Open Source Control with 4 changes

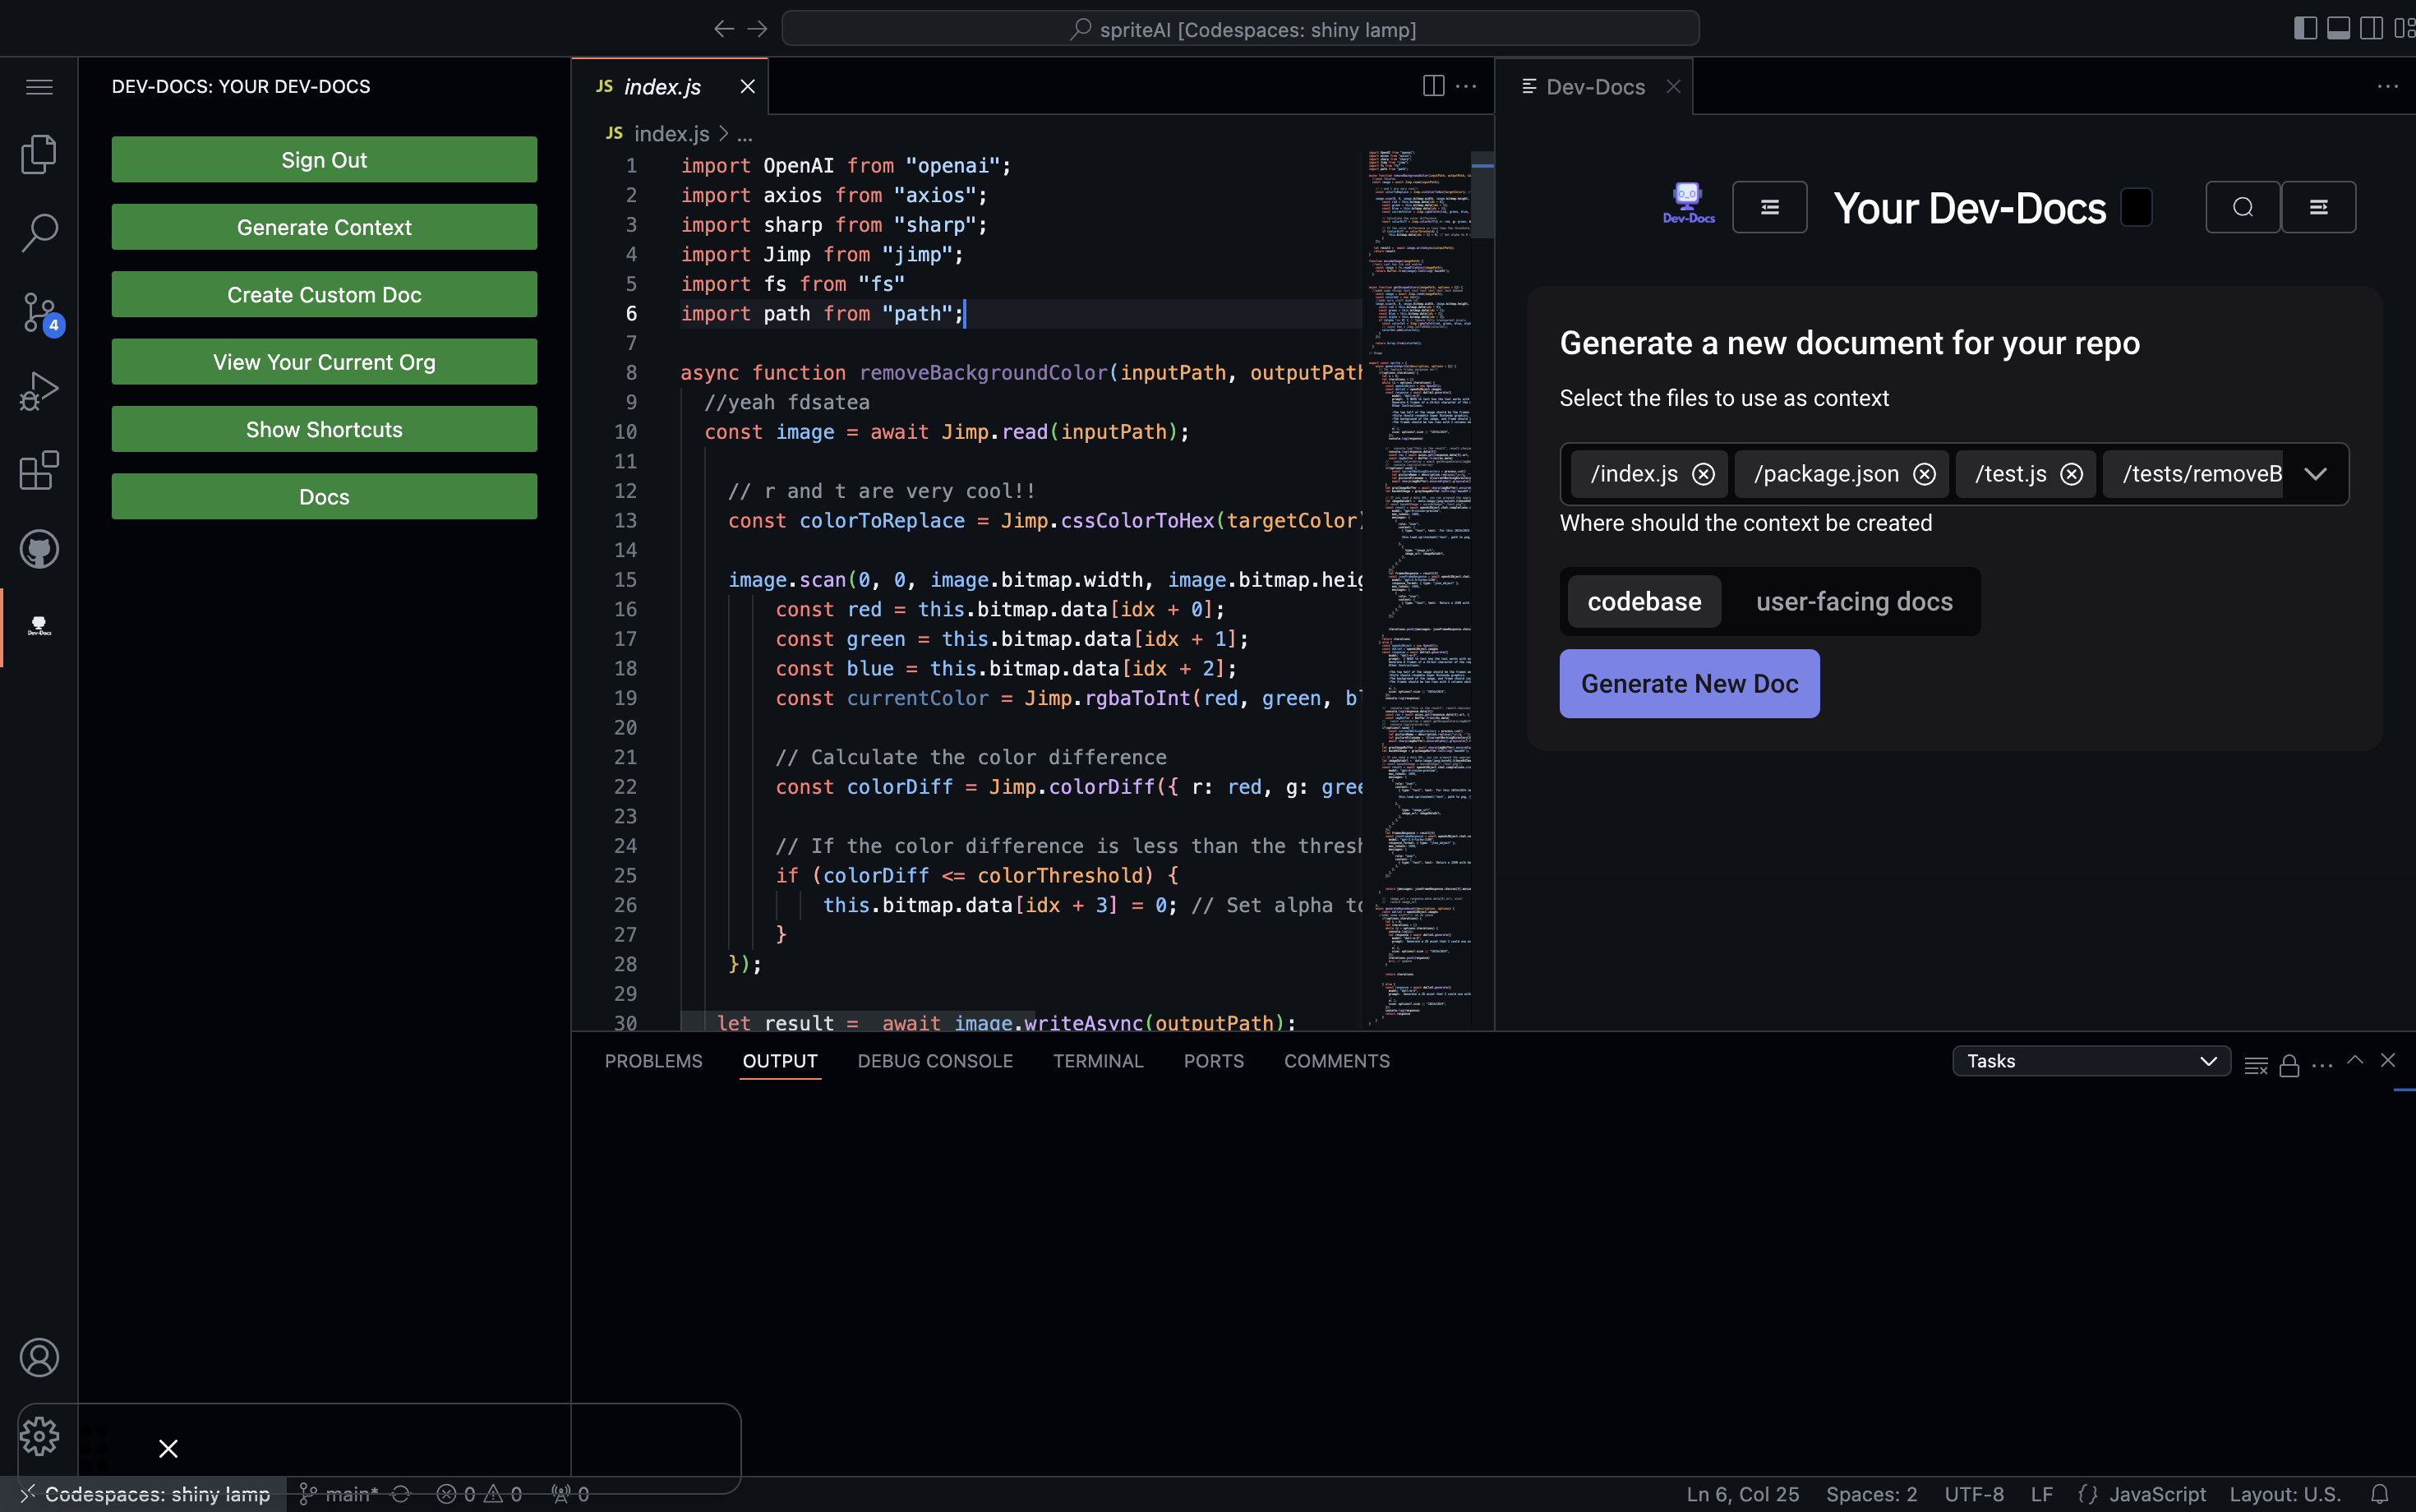click(39, 312)
